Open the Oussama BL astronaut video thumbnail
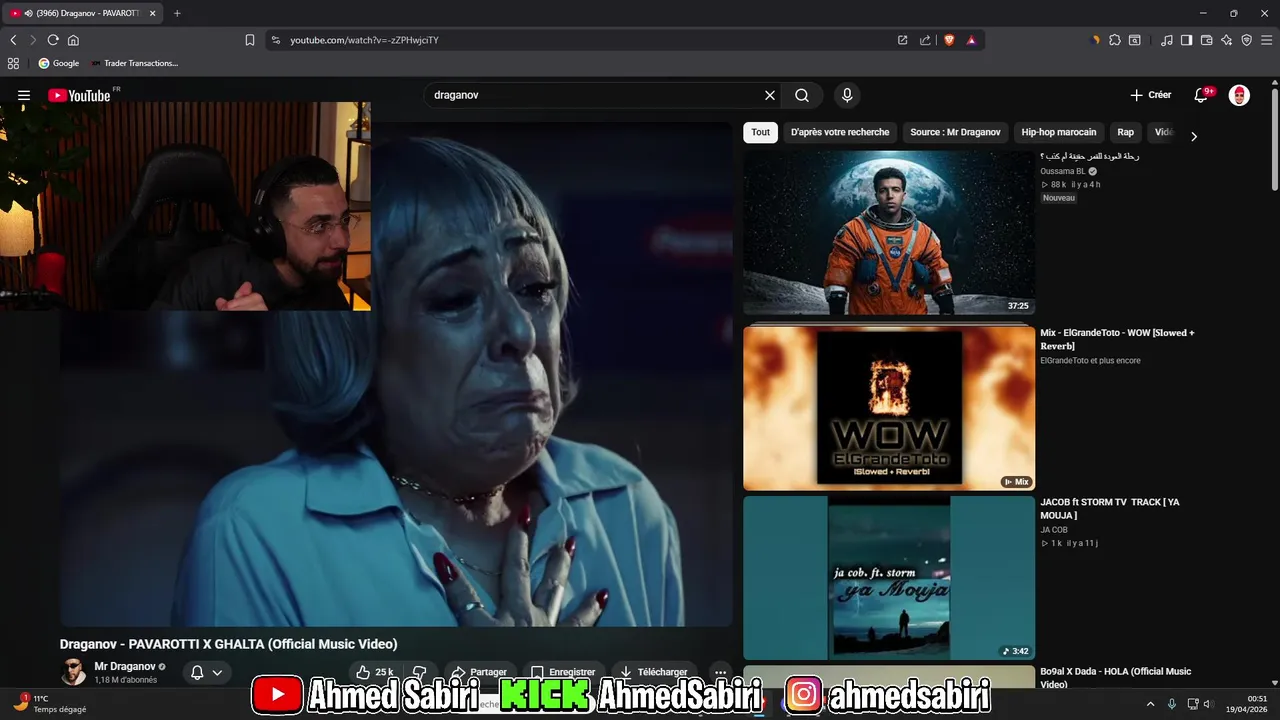Viewport: 1280px width, 720px height. tap(889, 232)
